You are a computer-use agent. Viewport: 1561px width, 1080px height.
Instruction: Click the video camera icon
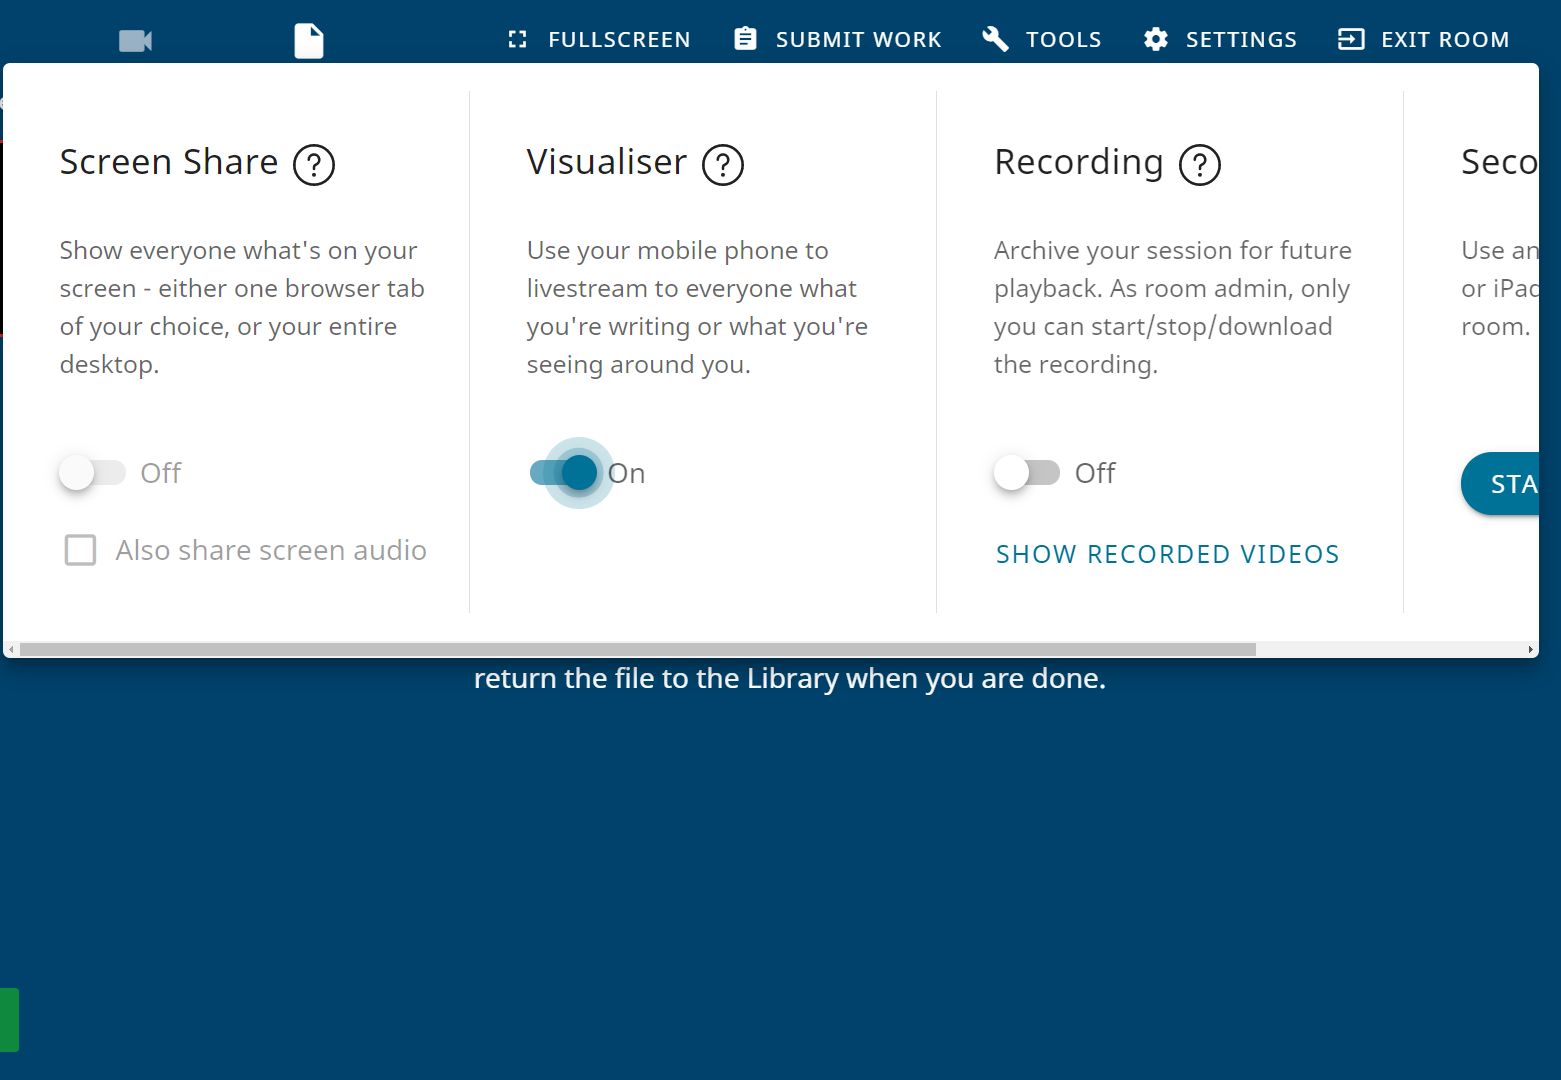click(x=135, y=41)
